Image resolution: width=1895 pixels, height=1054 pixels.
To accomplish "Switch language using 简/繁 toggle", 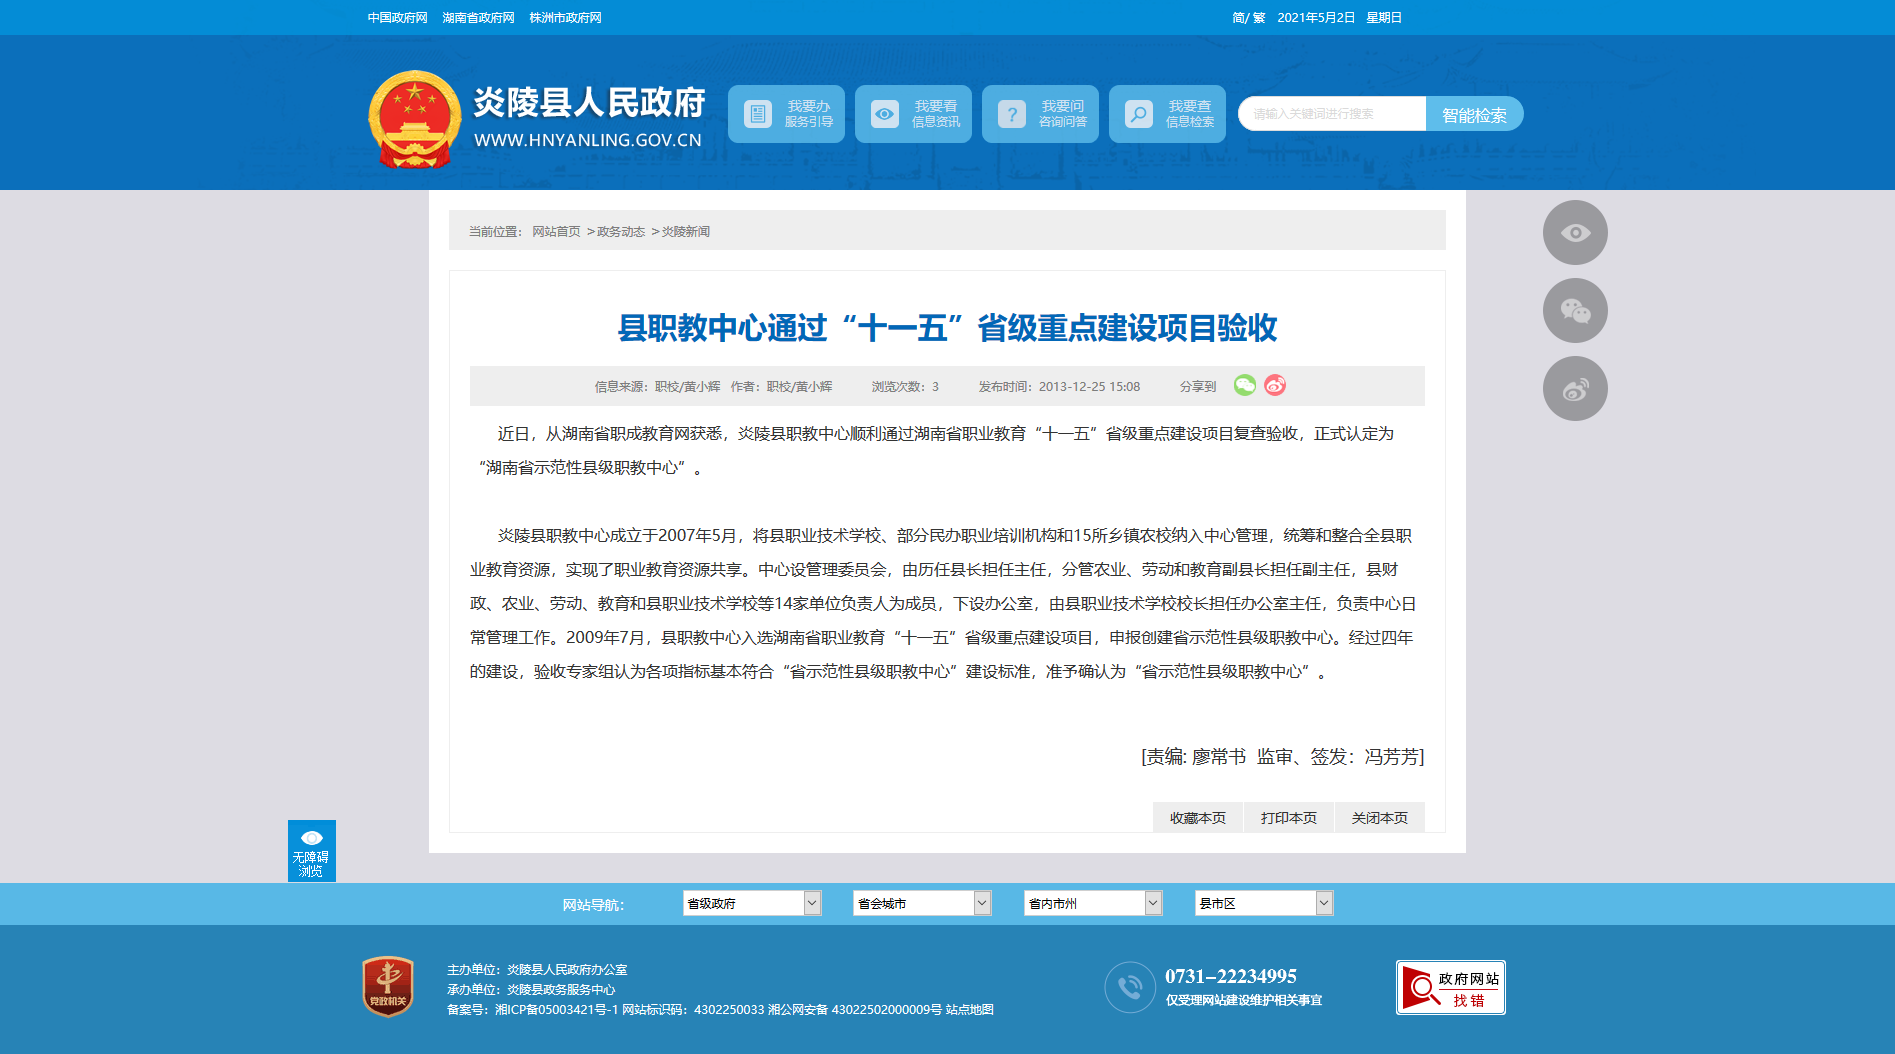I will [x=1248, y=18].
